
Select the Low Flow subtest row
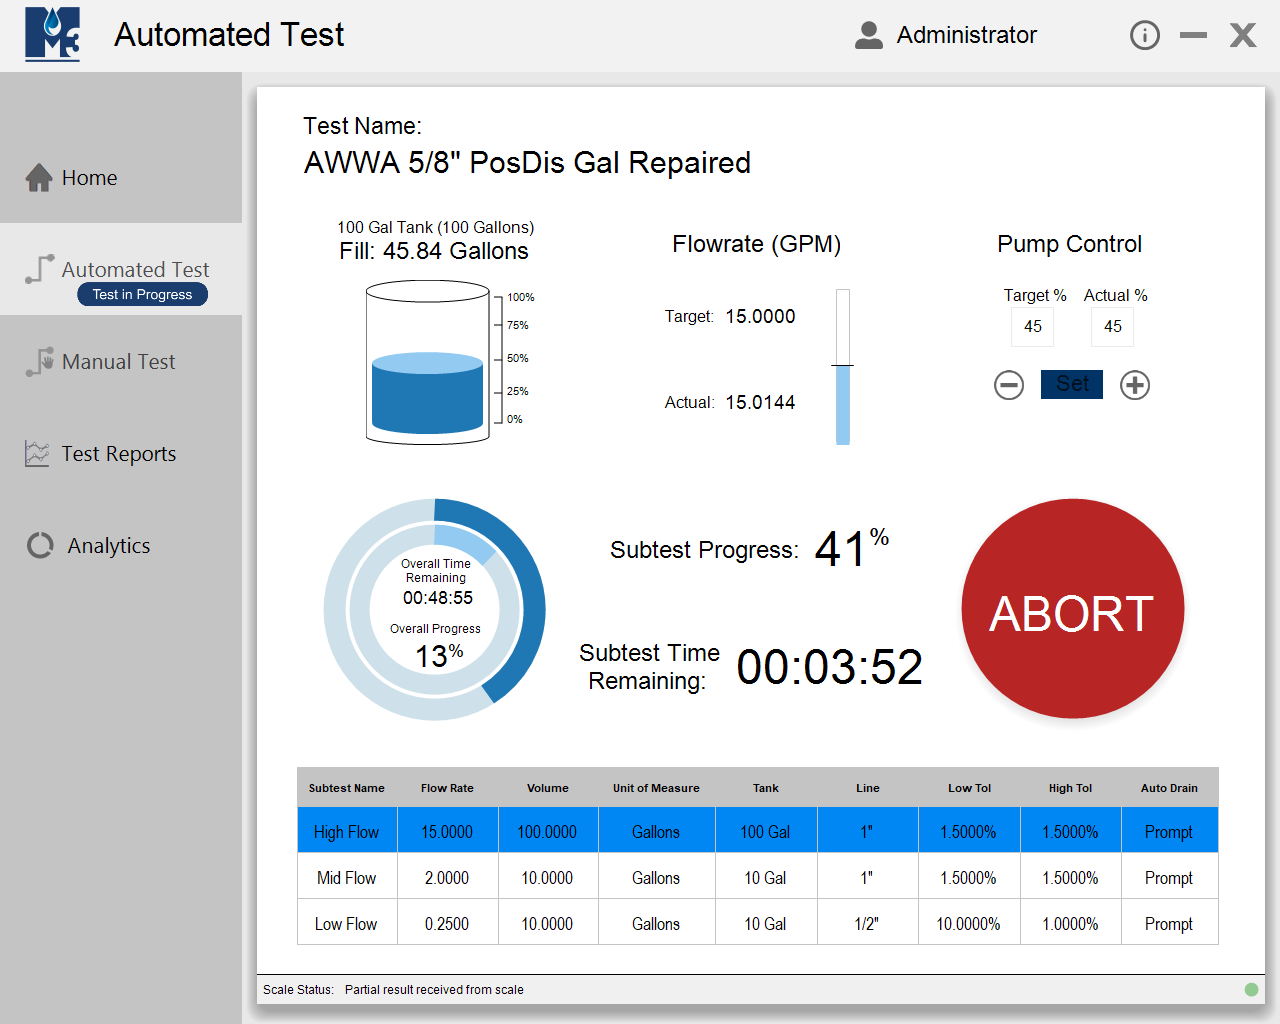click(x=346, y=922)
